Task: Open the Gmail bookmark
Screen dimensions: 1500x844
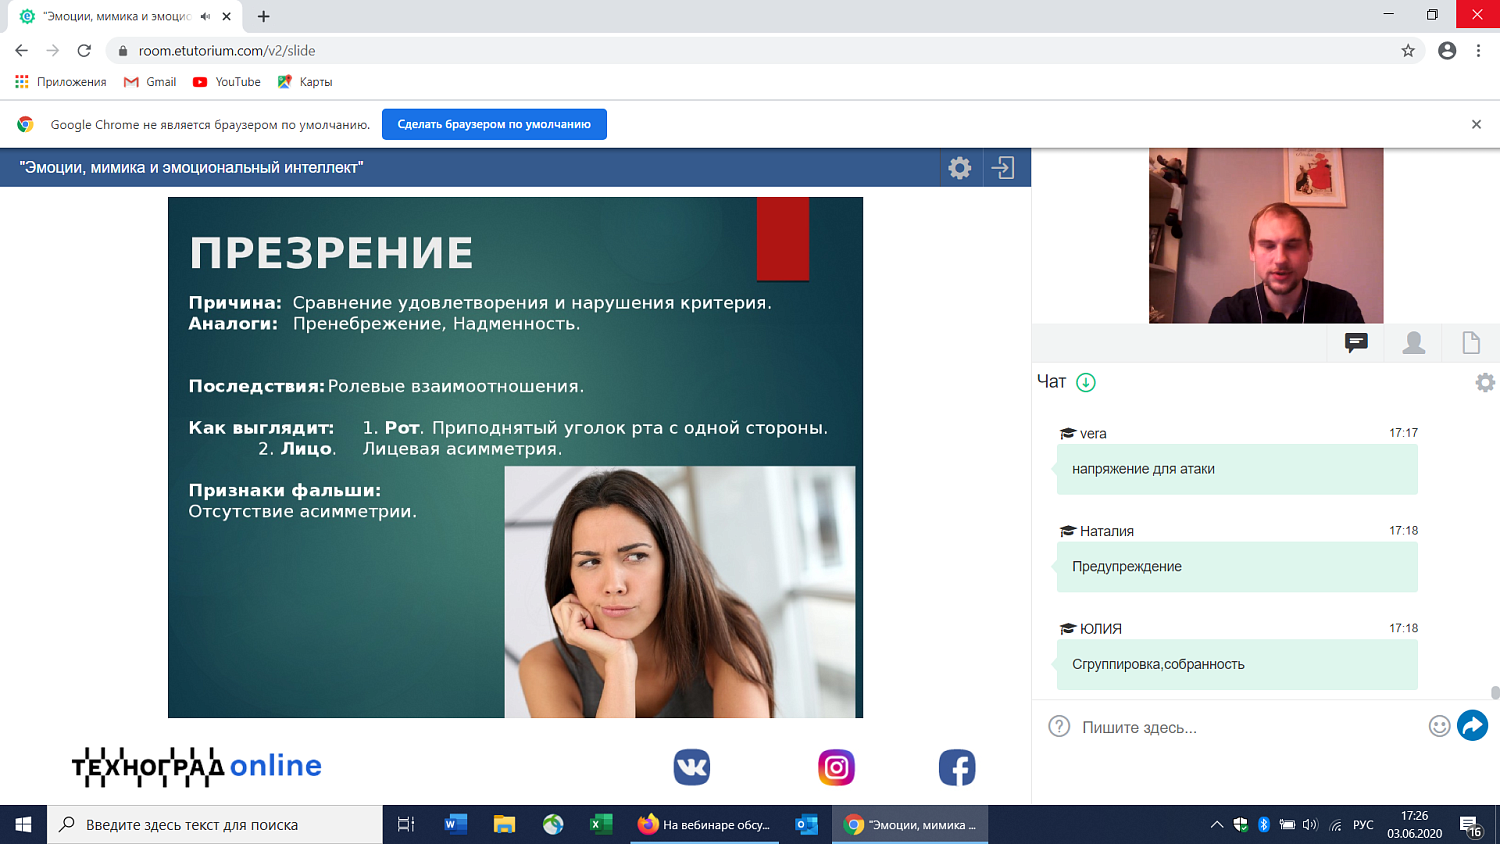Action: click(x=150, y=82)
